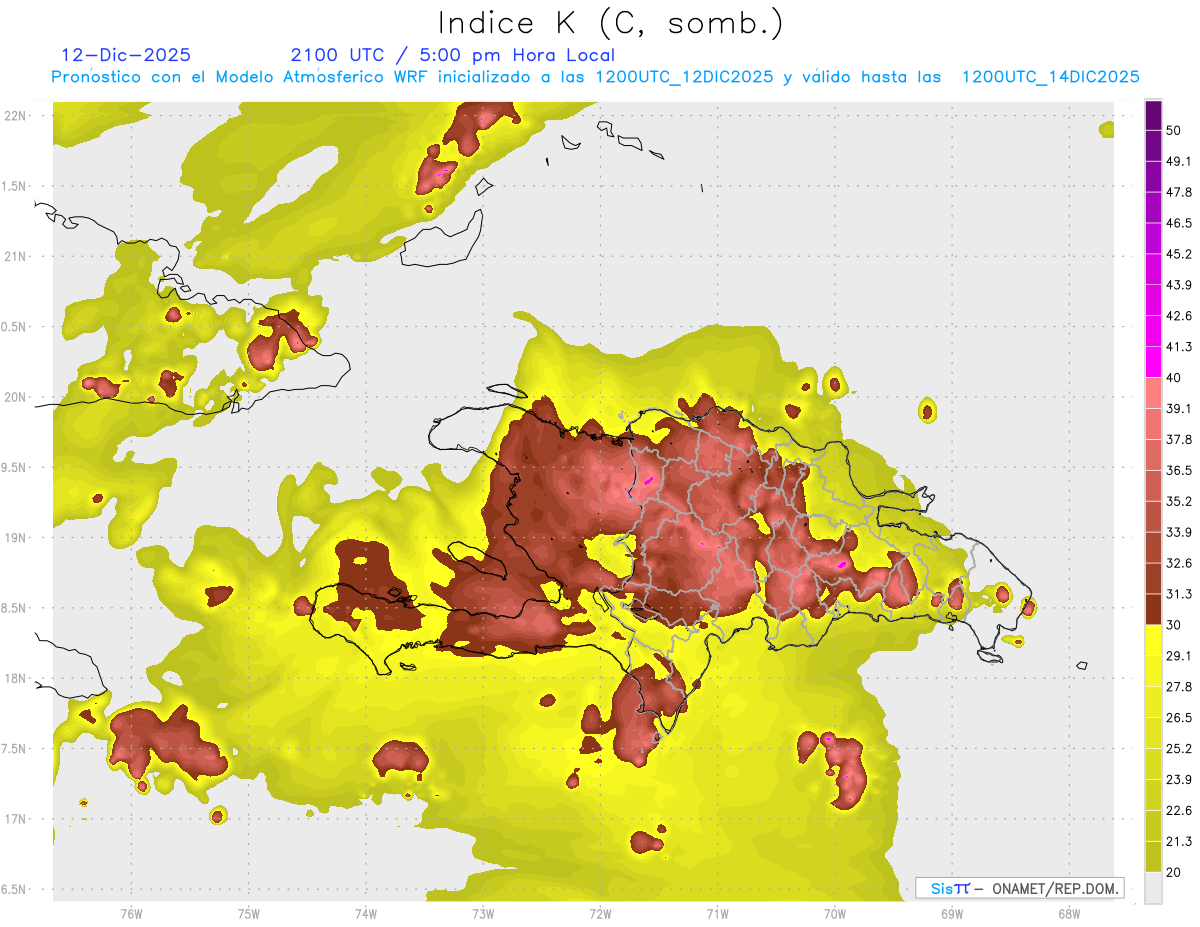Click the "33.9" color scale value

(x=1179, y=532)
